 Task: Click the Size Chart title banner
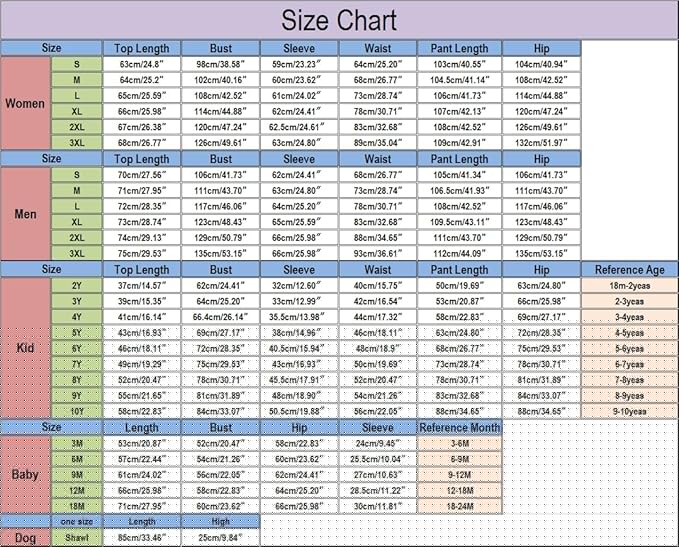pyautogui.click(x=339, y=20)
